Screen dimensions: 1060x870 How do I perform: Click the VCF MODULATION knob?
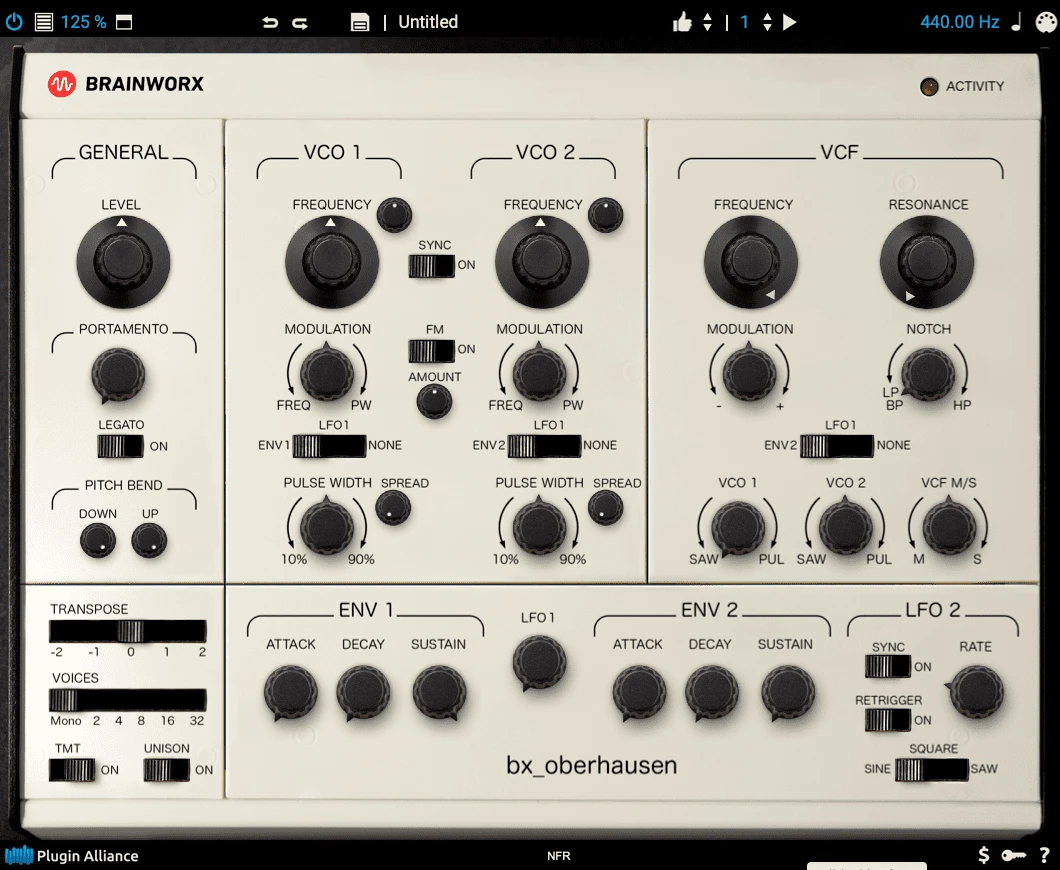pyautogui.click(x=749, y=372)
